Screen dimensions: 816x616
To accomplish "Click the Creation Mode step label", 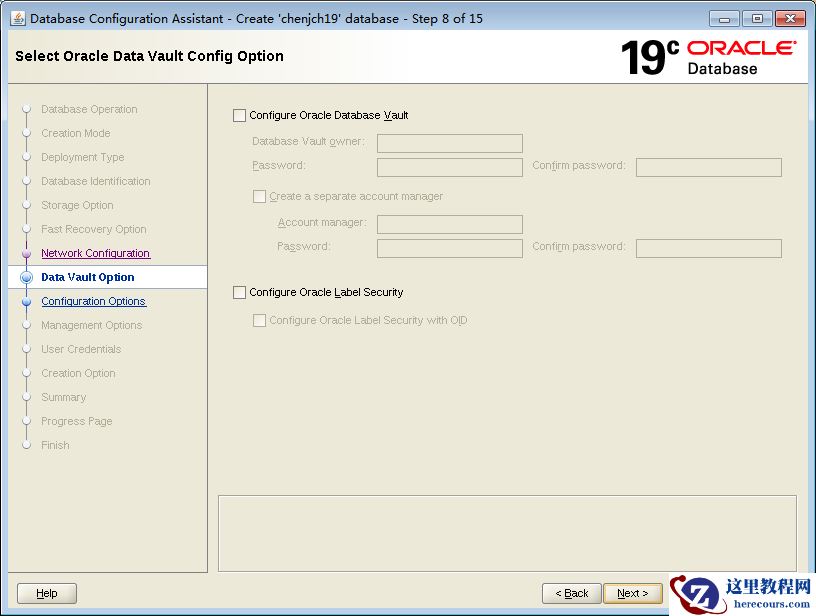I will [75, 133].
